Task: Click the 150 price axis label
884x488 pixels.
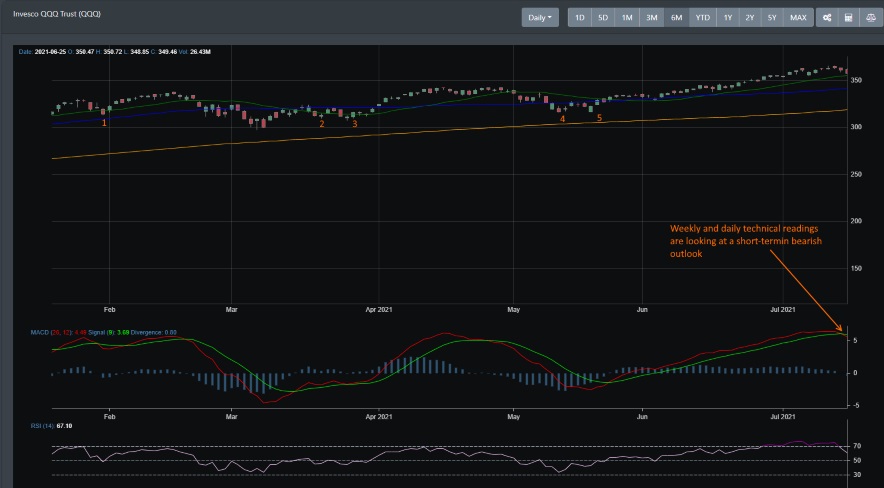Action: 856,268
